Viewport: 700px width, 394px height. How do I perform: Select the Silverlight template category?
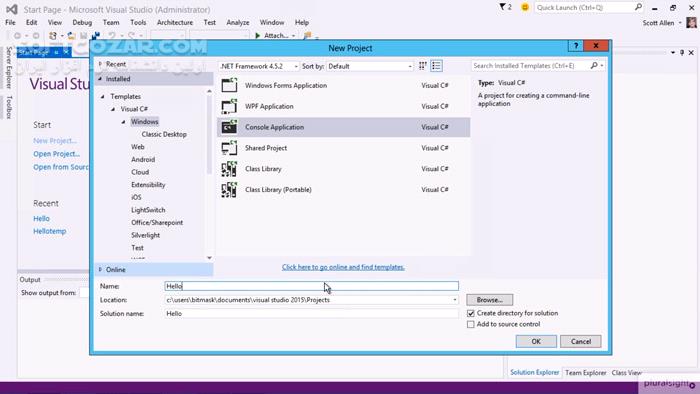(x=146, y=235)
